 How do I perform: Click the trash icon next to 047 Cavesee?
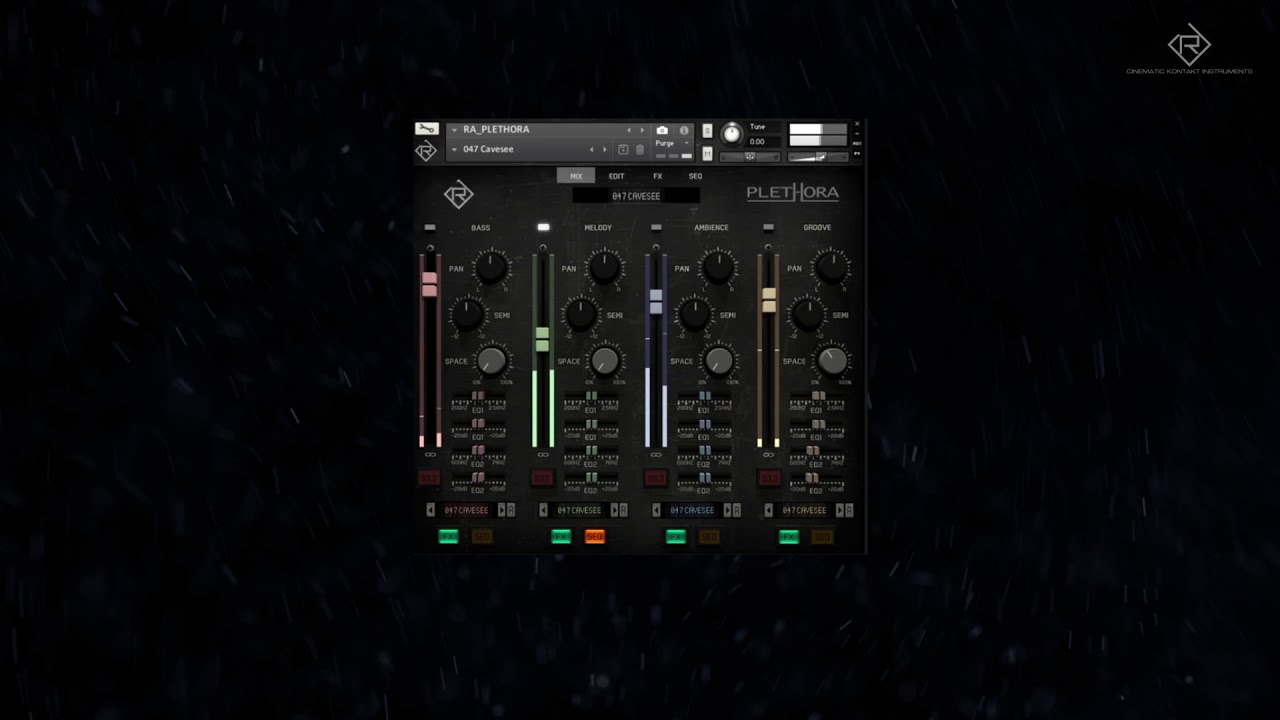(640, 148)
